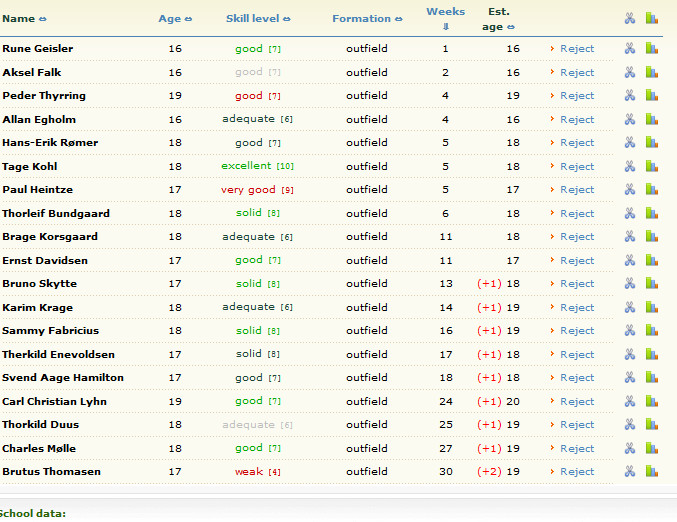The width and height of the screenshot is (677, 522).
Task: Open the chart icon for Brutus Thomasen
Action: [x=652, y=471]
